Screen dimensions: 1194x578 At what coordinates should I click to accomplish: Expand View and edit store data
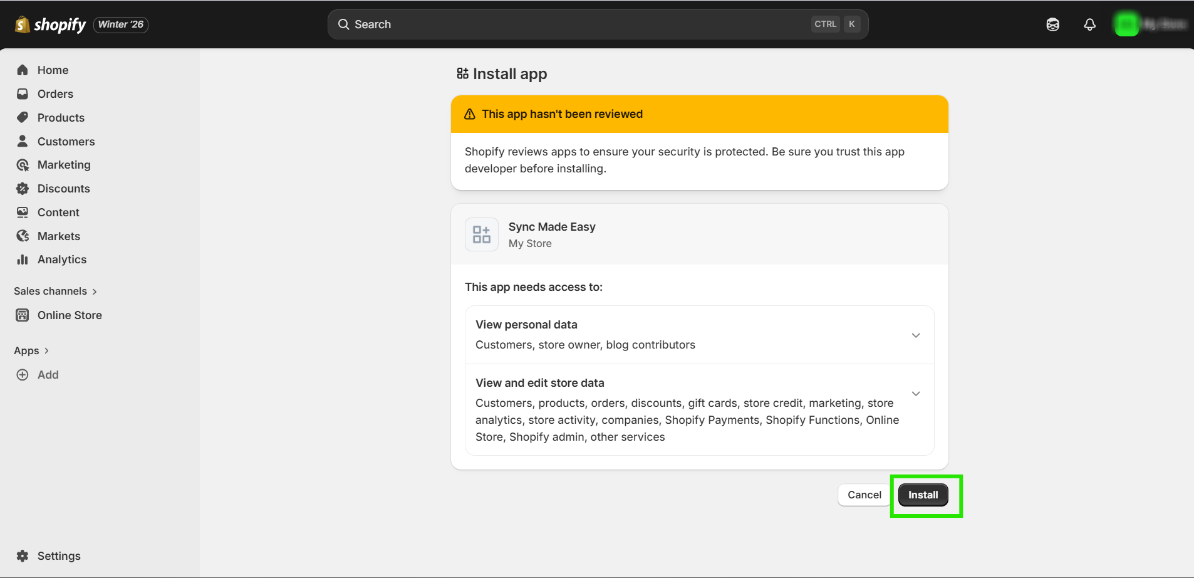[x=915, y=394]
